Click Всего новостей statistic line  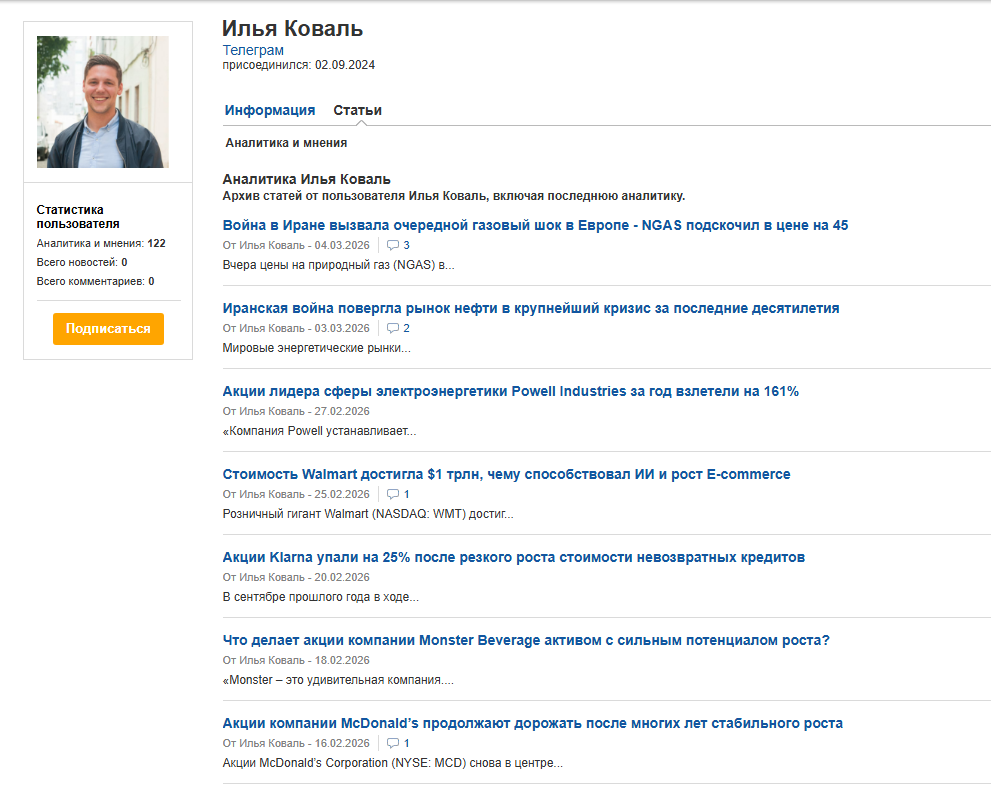pyautogui.click(x=82, y=262)
